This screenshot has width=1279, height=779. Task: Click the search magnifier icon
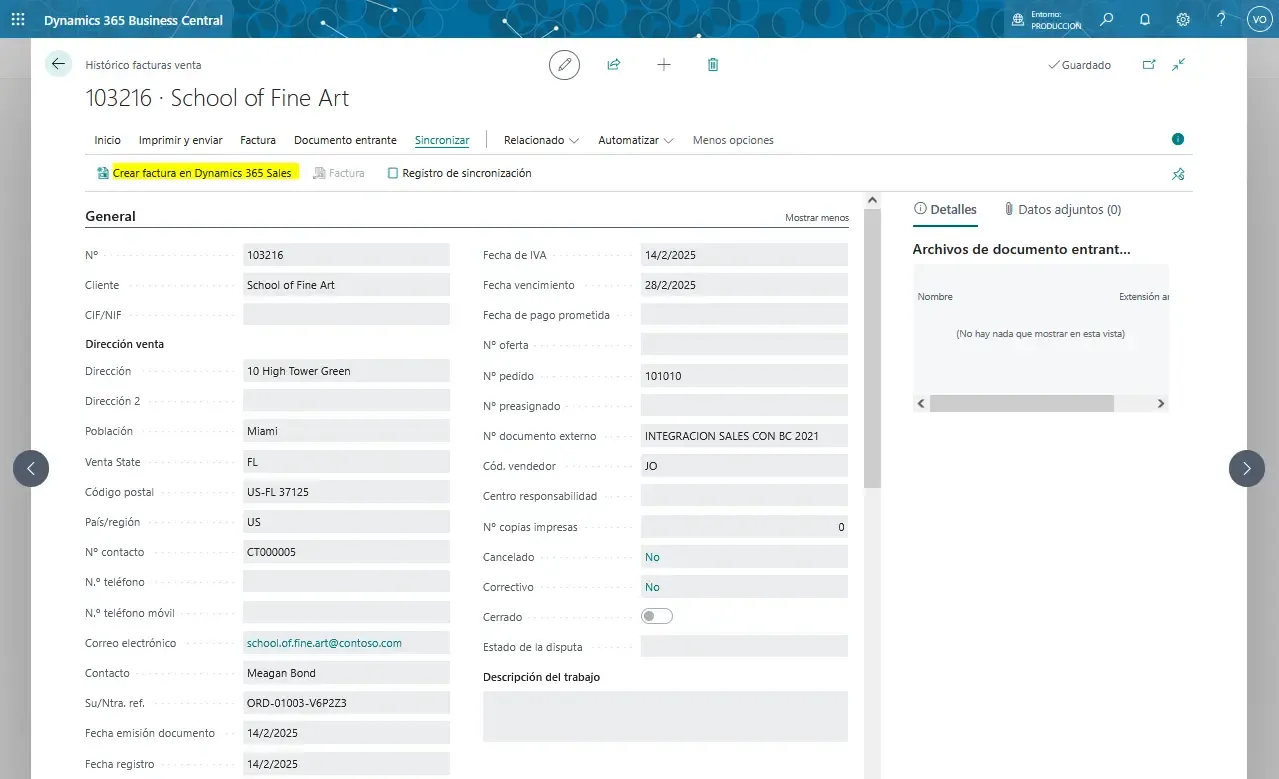click(1107, 19)
